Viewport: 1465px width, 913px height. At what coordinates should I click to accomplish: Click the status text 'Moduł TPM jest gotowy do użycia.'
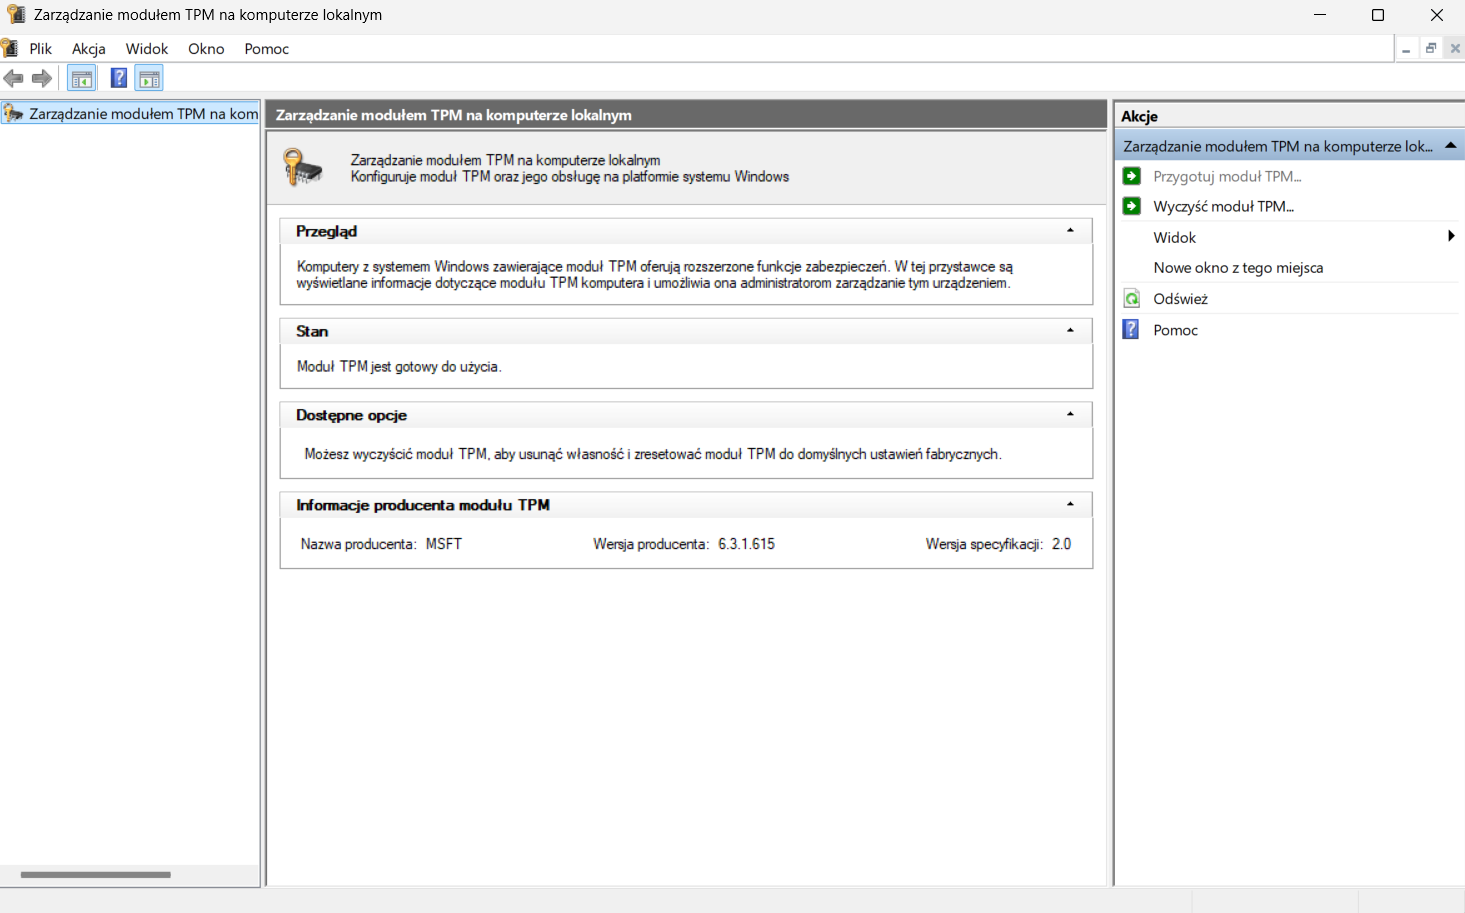click(x=399, y=366)
